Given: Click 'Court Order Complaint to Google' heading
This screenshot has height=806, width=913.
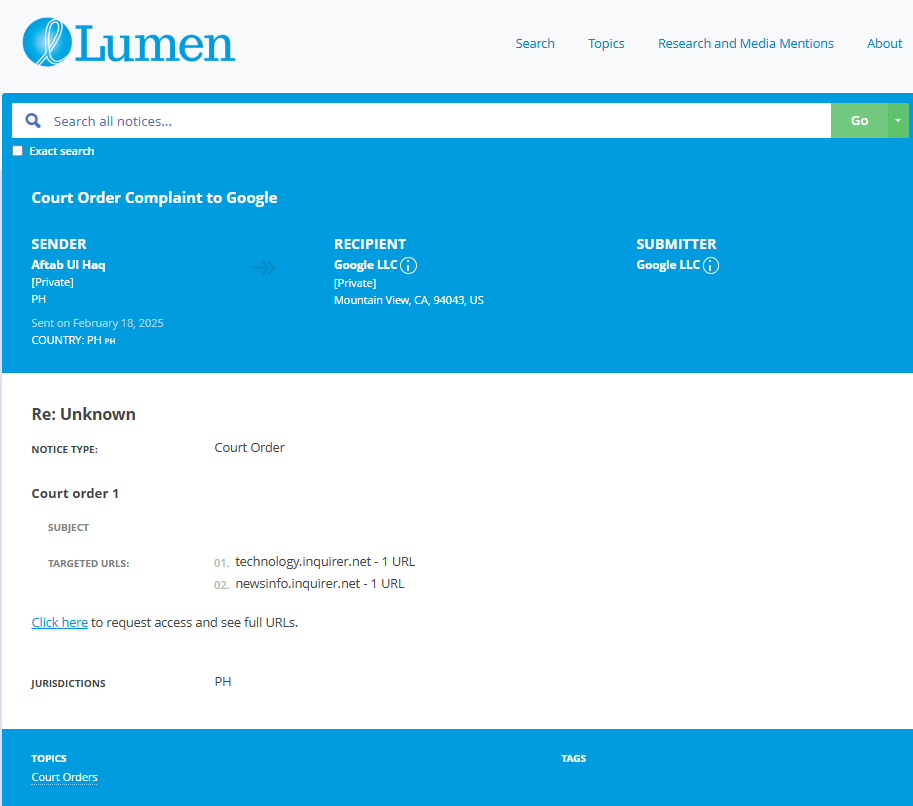Looking at the screenshot, I should tap(154, 198).
